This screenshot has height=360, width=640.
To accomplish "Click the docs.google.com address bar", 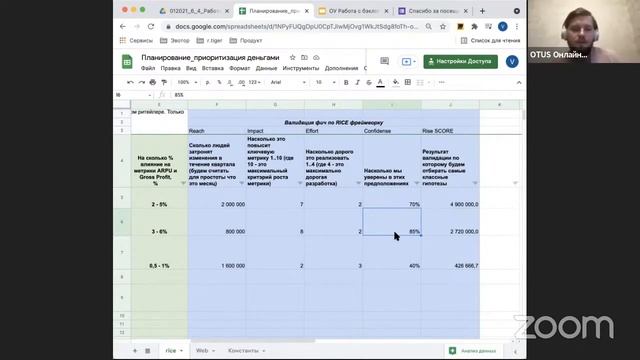I will [x=297, y=27].
